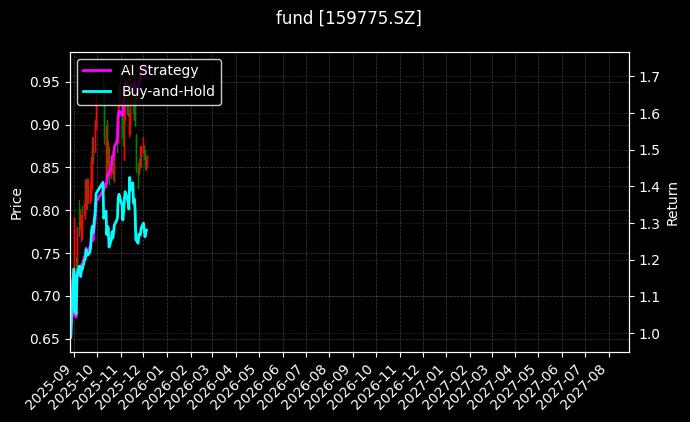690x422 pixels.
Task: Click the 1.4 return tick label
Action: (648, 187)
